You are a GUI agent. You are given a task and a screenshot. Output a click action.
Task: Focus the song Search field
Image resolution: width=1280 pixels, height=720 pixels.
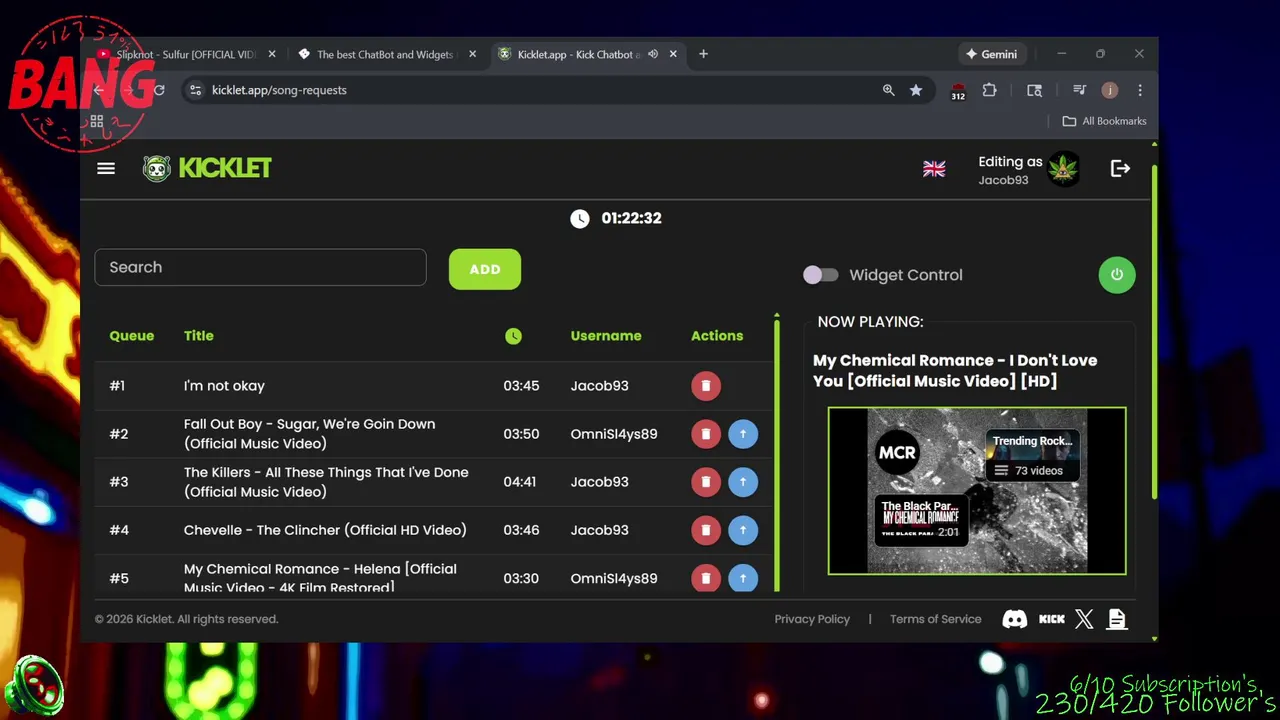point(260,267)
